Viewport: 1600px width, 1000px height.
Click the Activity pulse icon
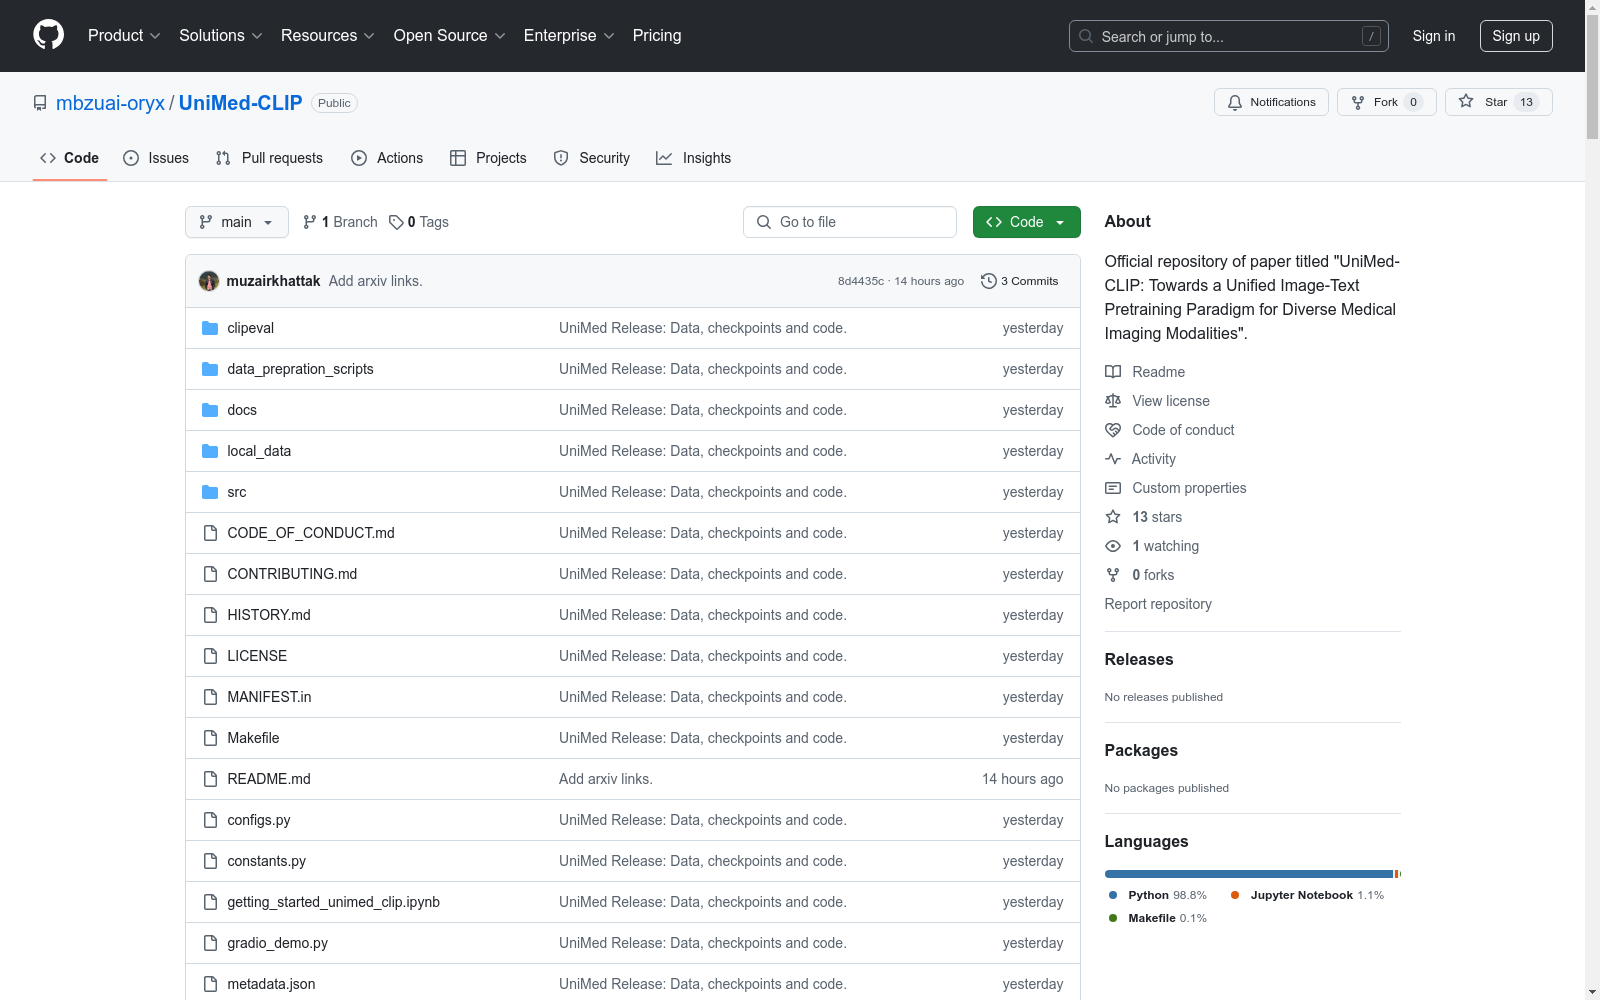pyautogui.click(x=1113, y=459)
